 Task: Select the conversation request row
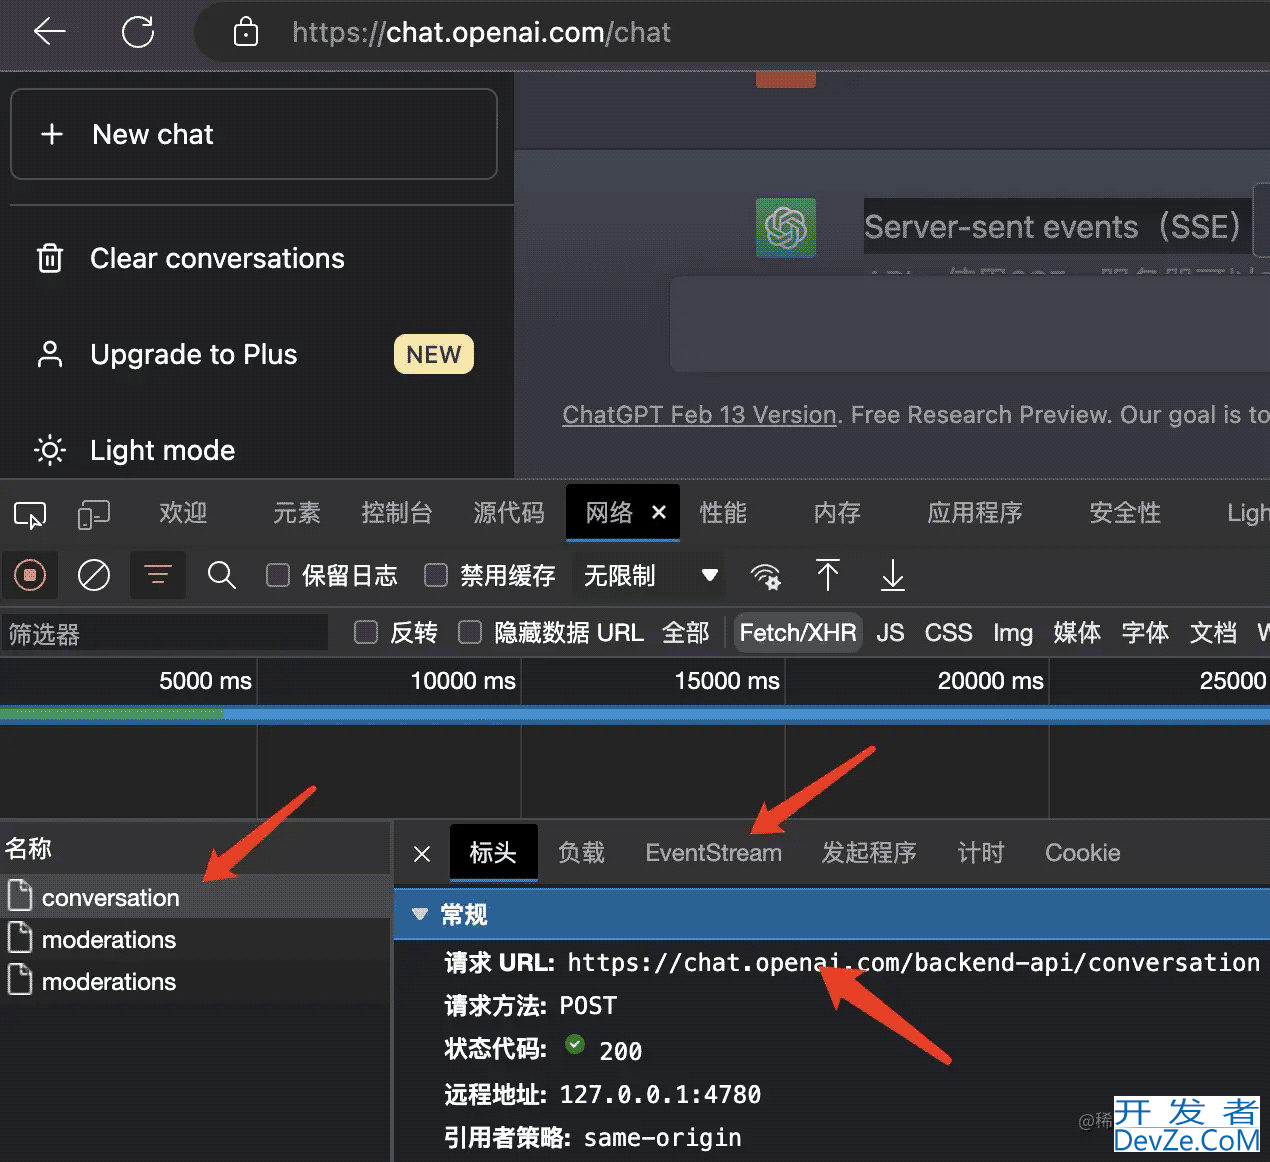pyautogui.click(x=195, y=897)
